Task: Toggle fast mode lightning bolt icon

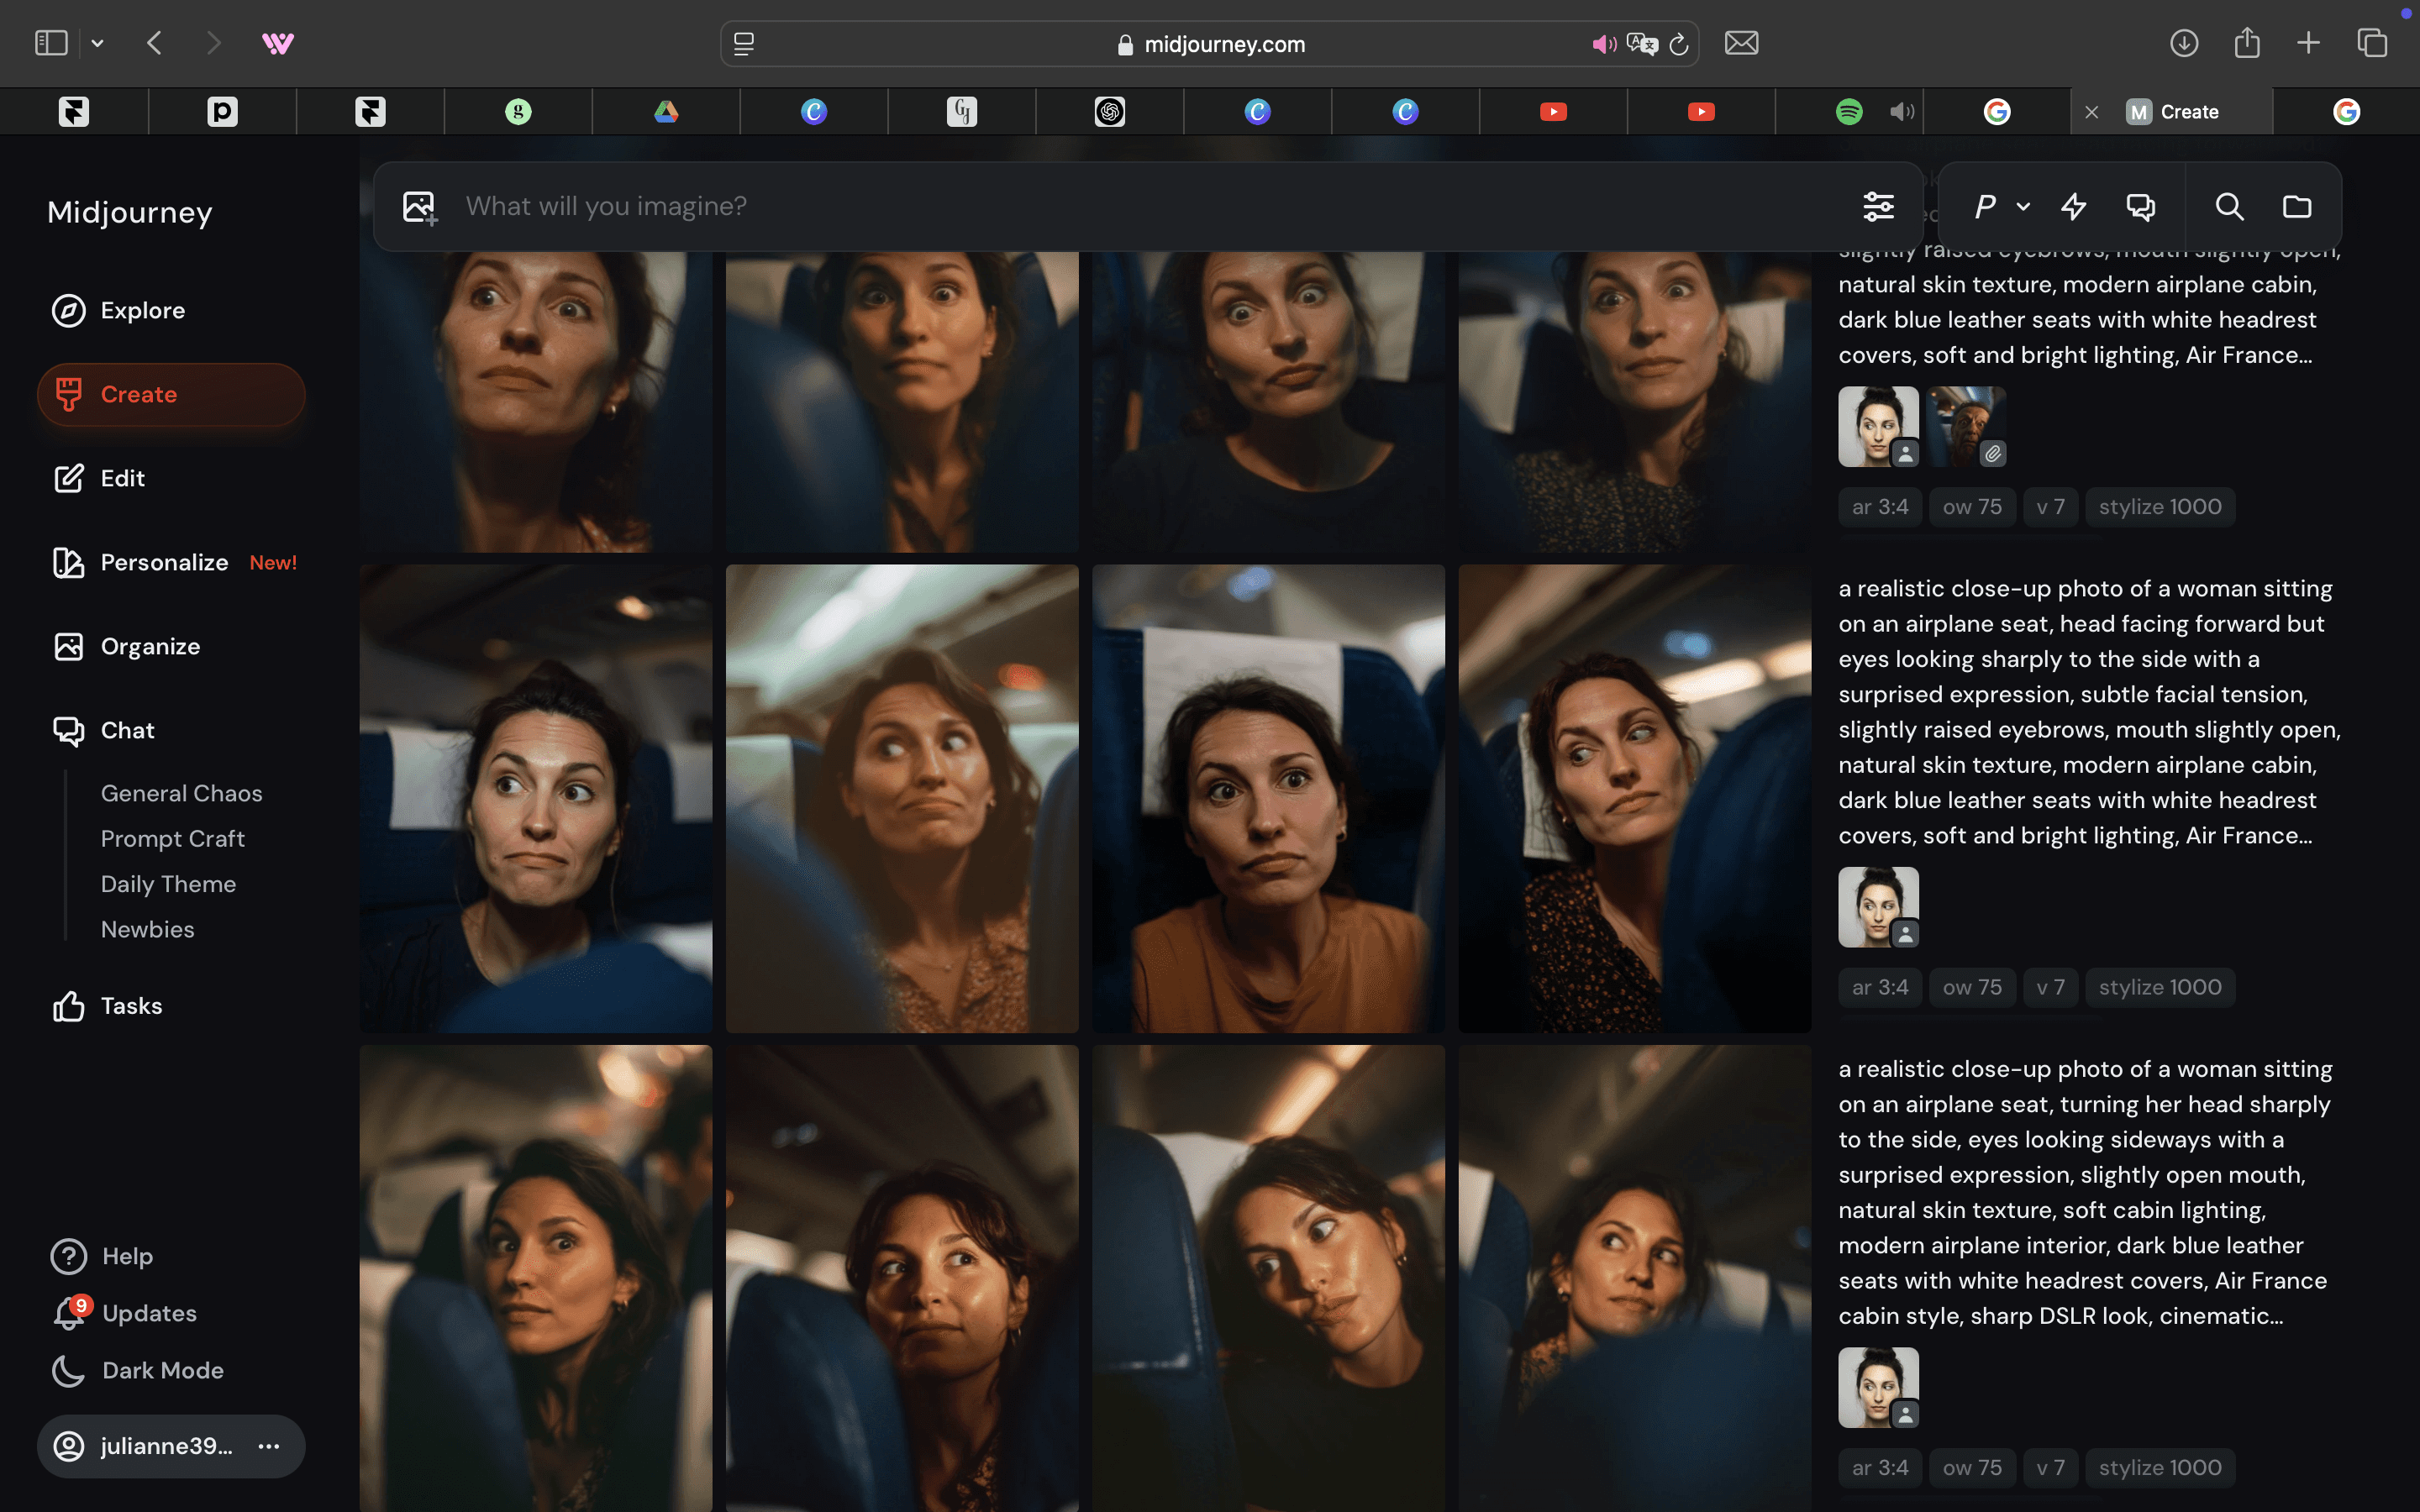Action: coord(2074,207)
